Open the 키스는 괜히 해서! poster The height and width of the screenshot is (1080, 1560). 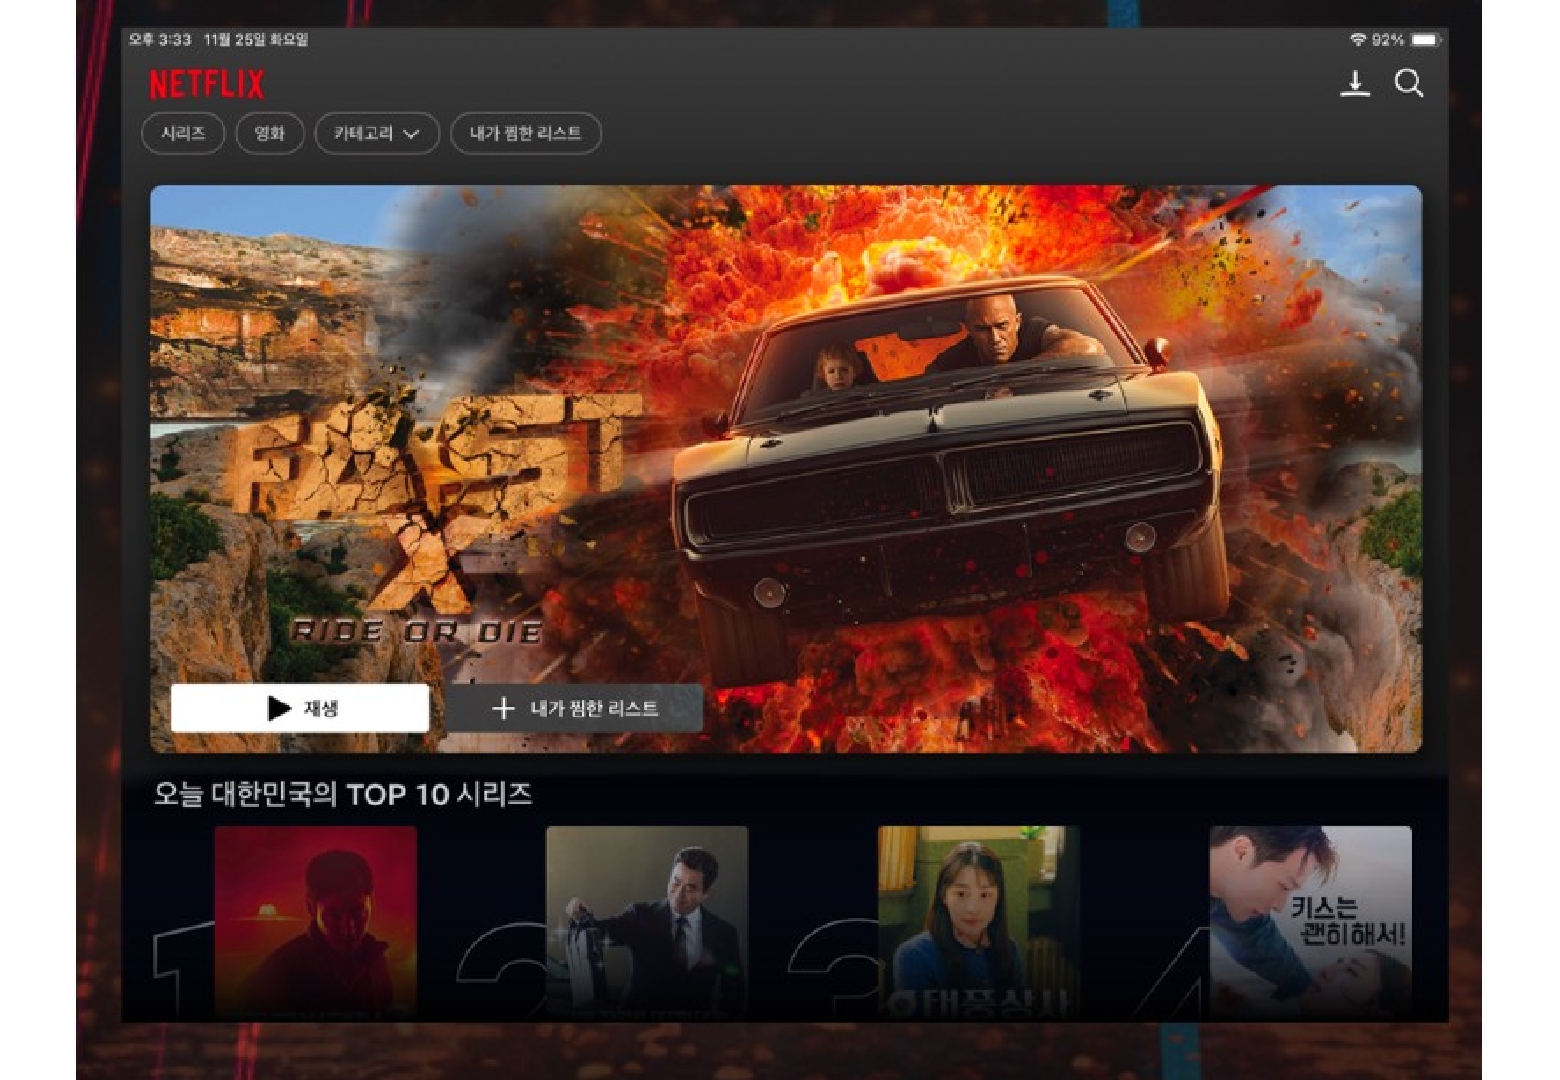1311,922
